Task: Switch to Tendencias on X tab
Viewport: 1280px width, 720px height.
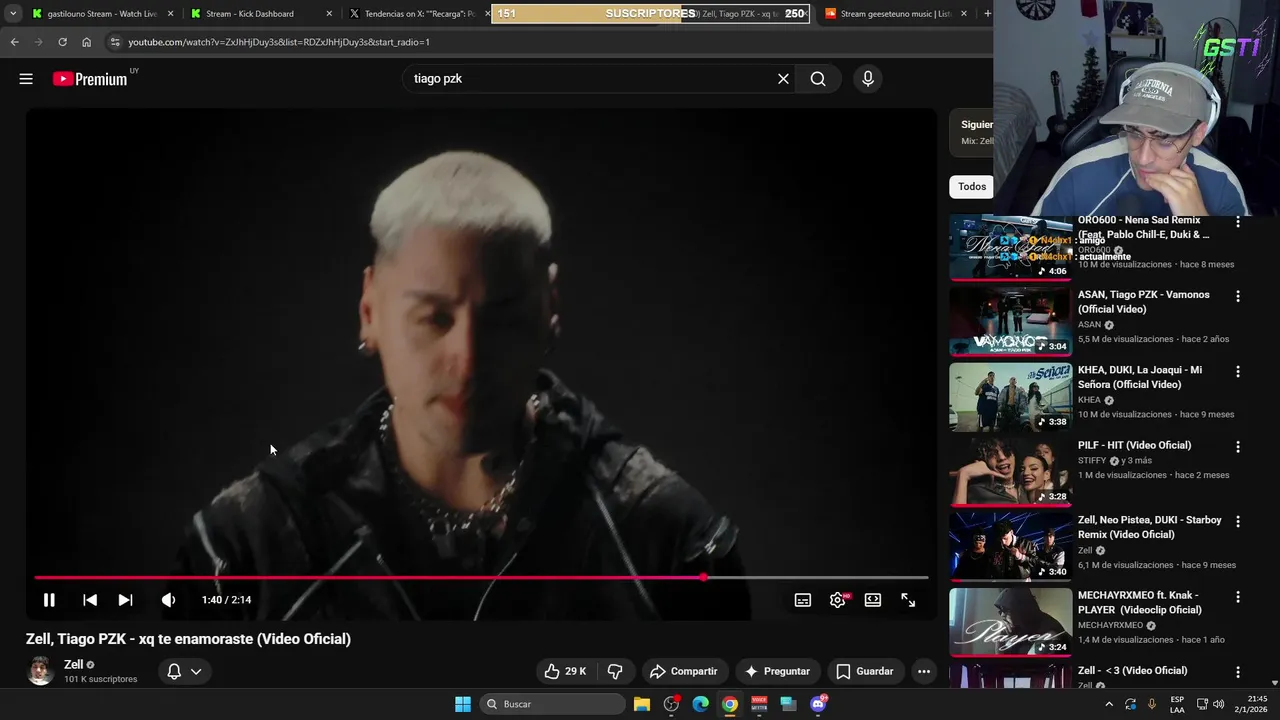Action: (x=420, y=14)
